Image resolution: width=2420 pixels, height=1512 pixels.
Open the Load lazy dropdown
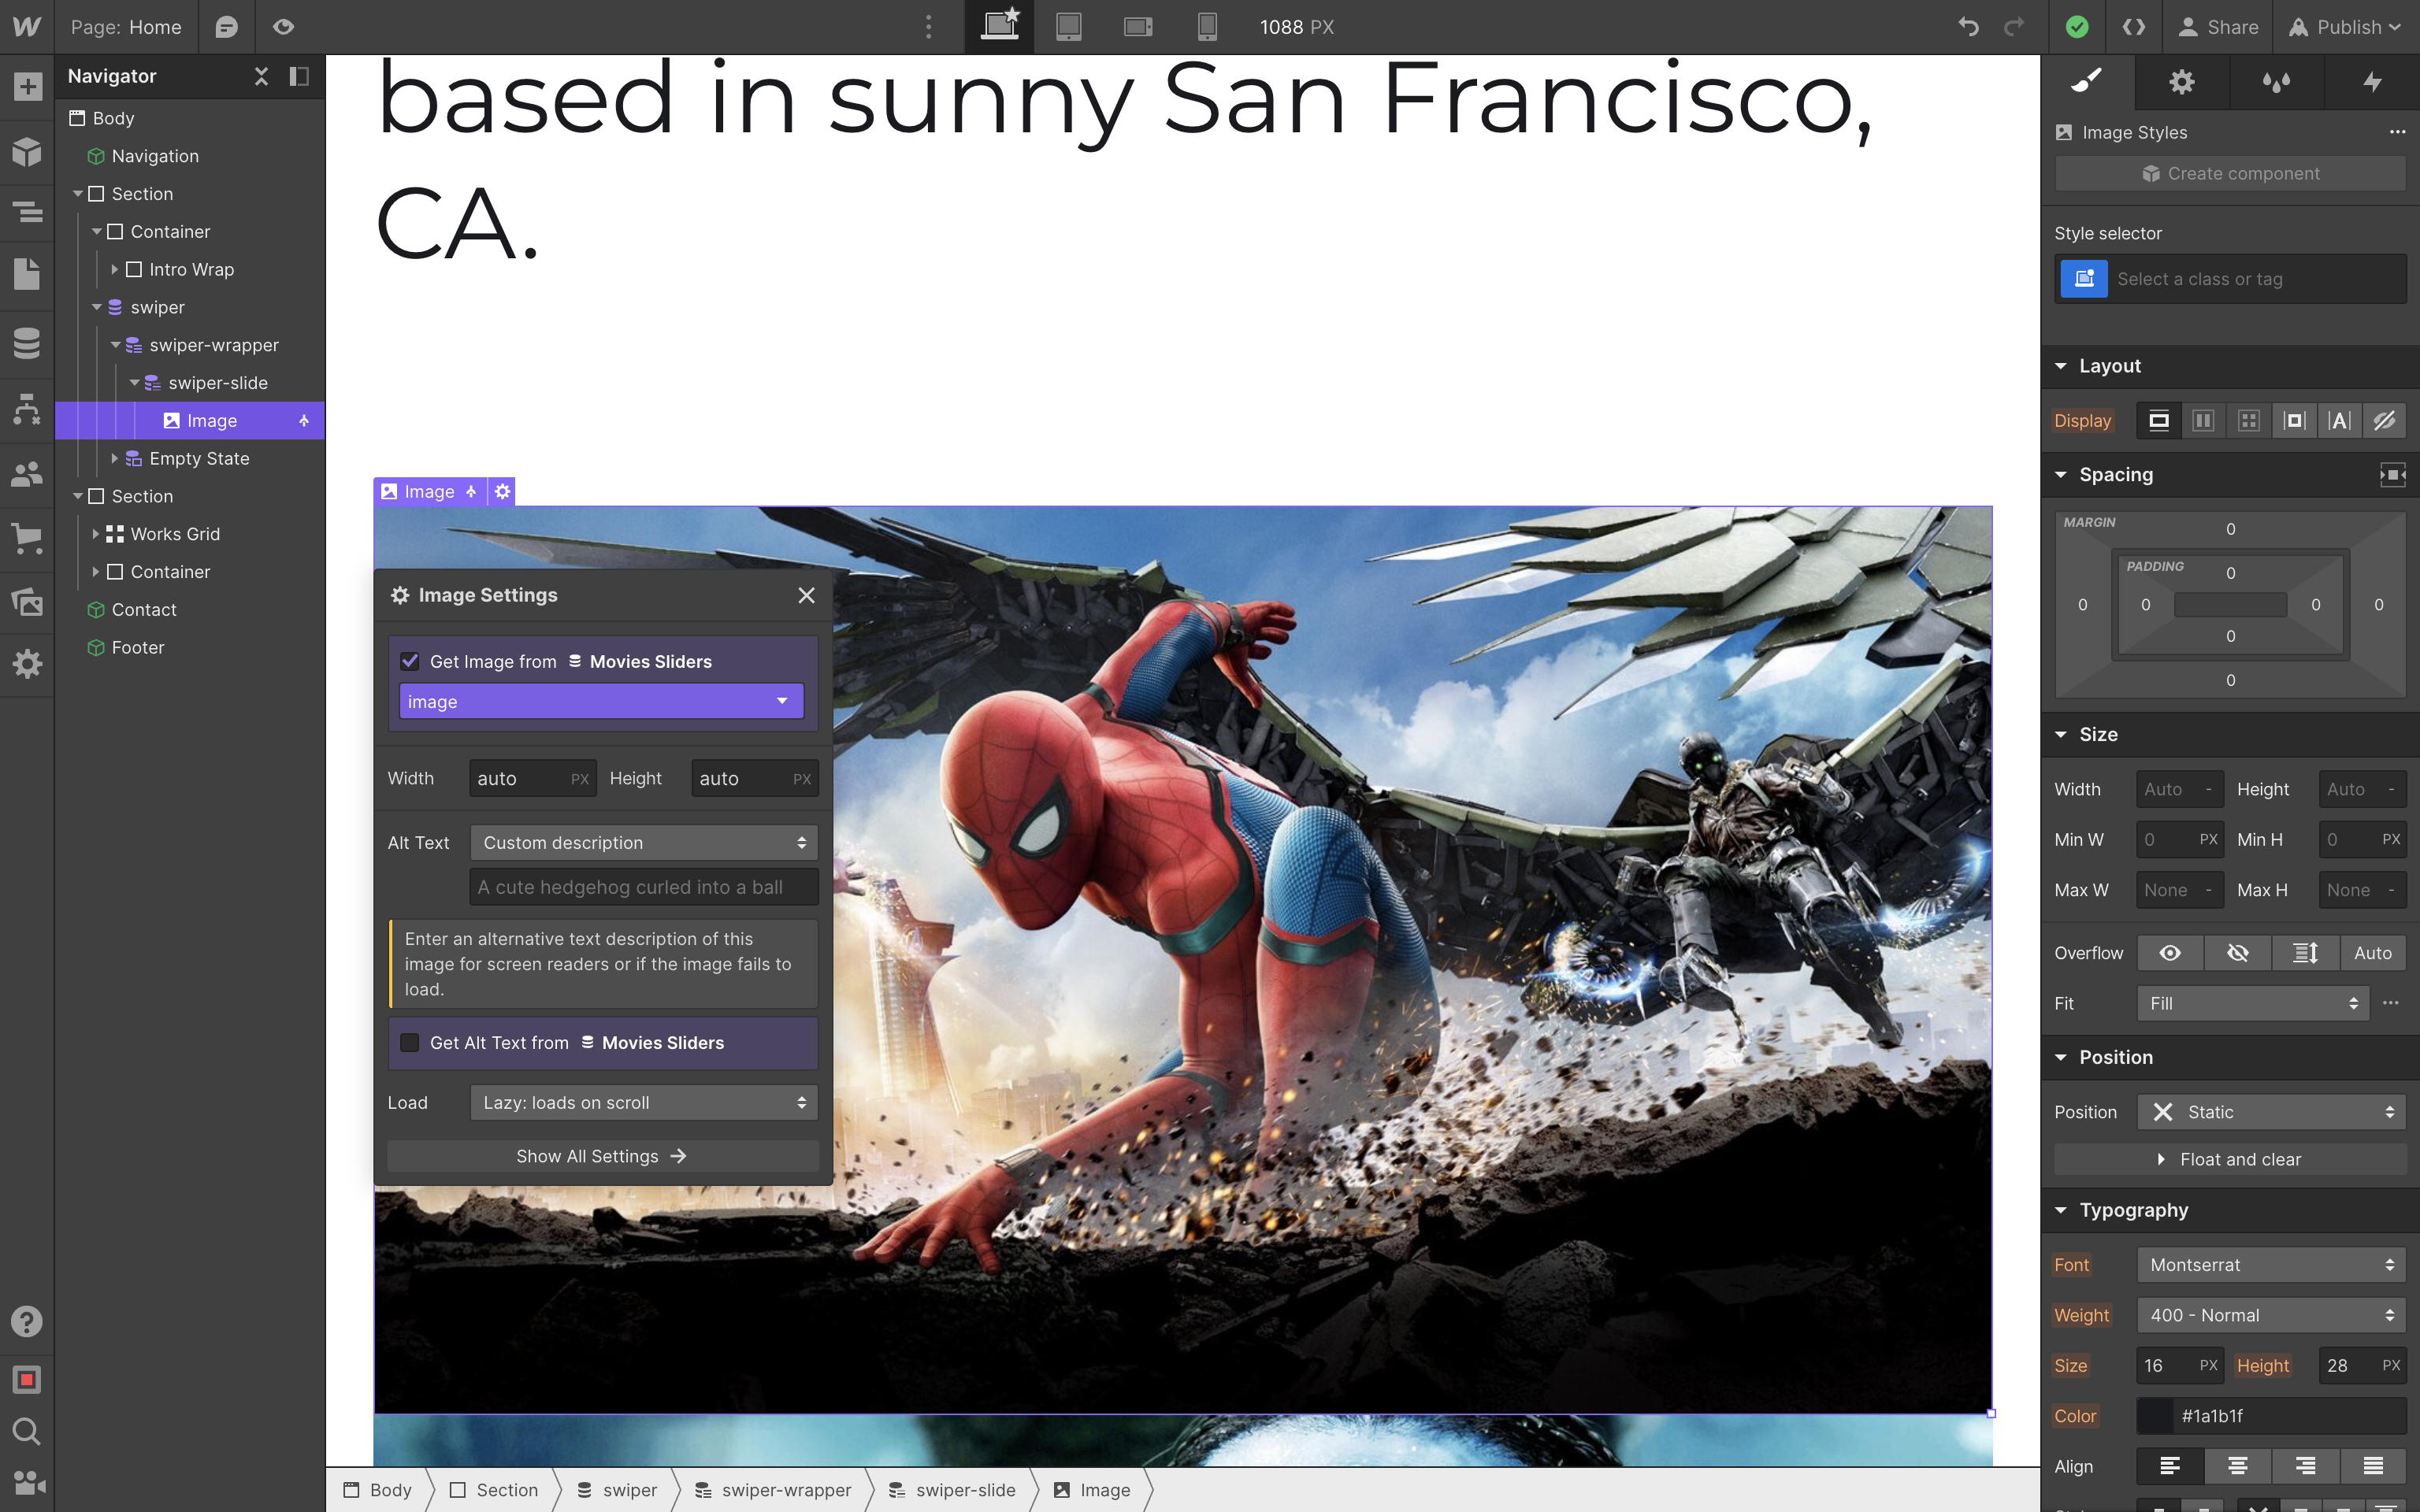[x=644, y=1102]
